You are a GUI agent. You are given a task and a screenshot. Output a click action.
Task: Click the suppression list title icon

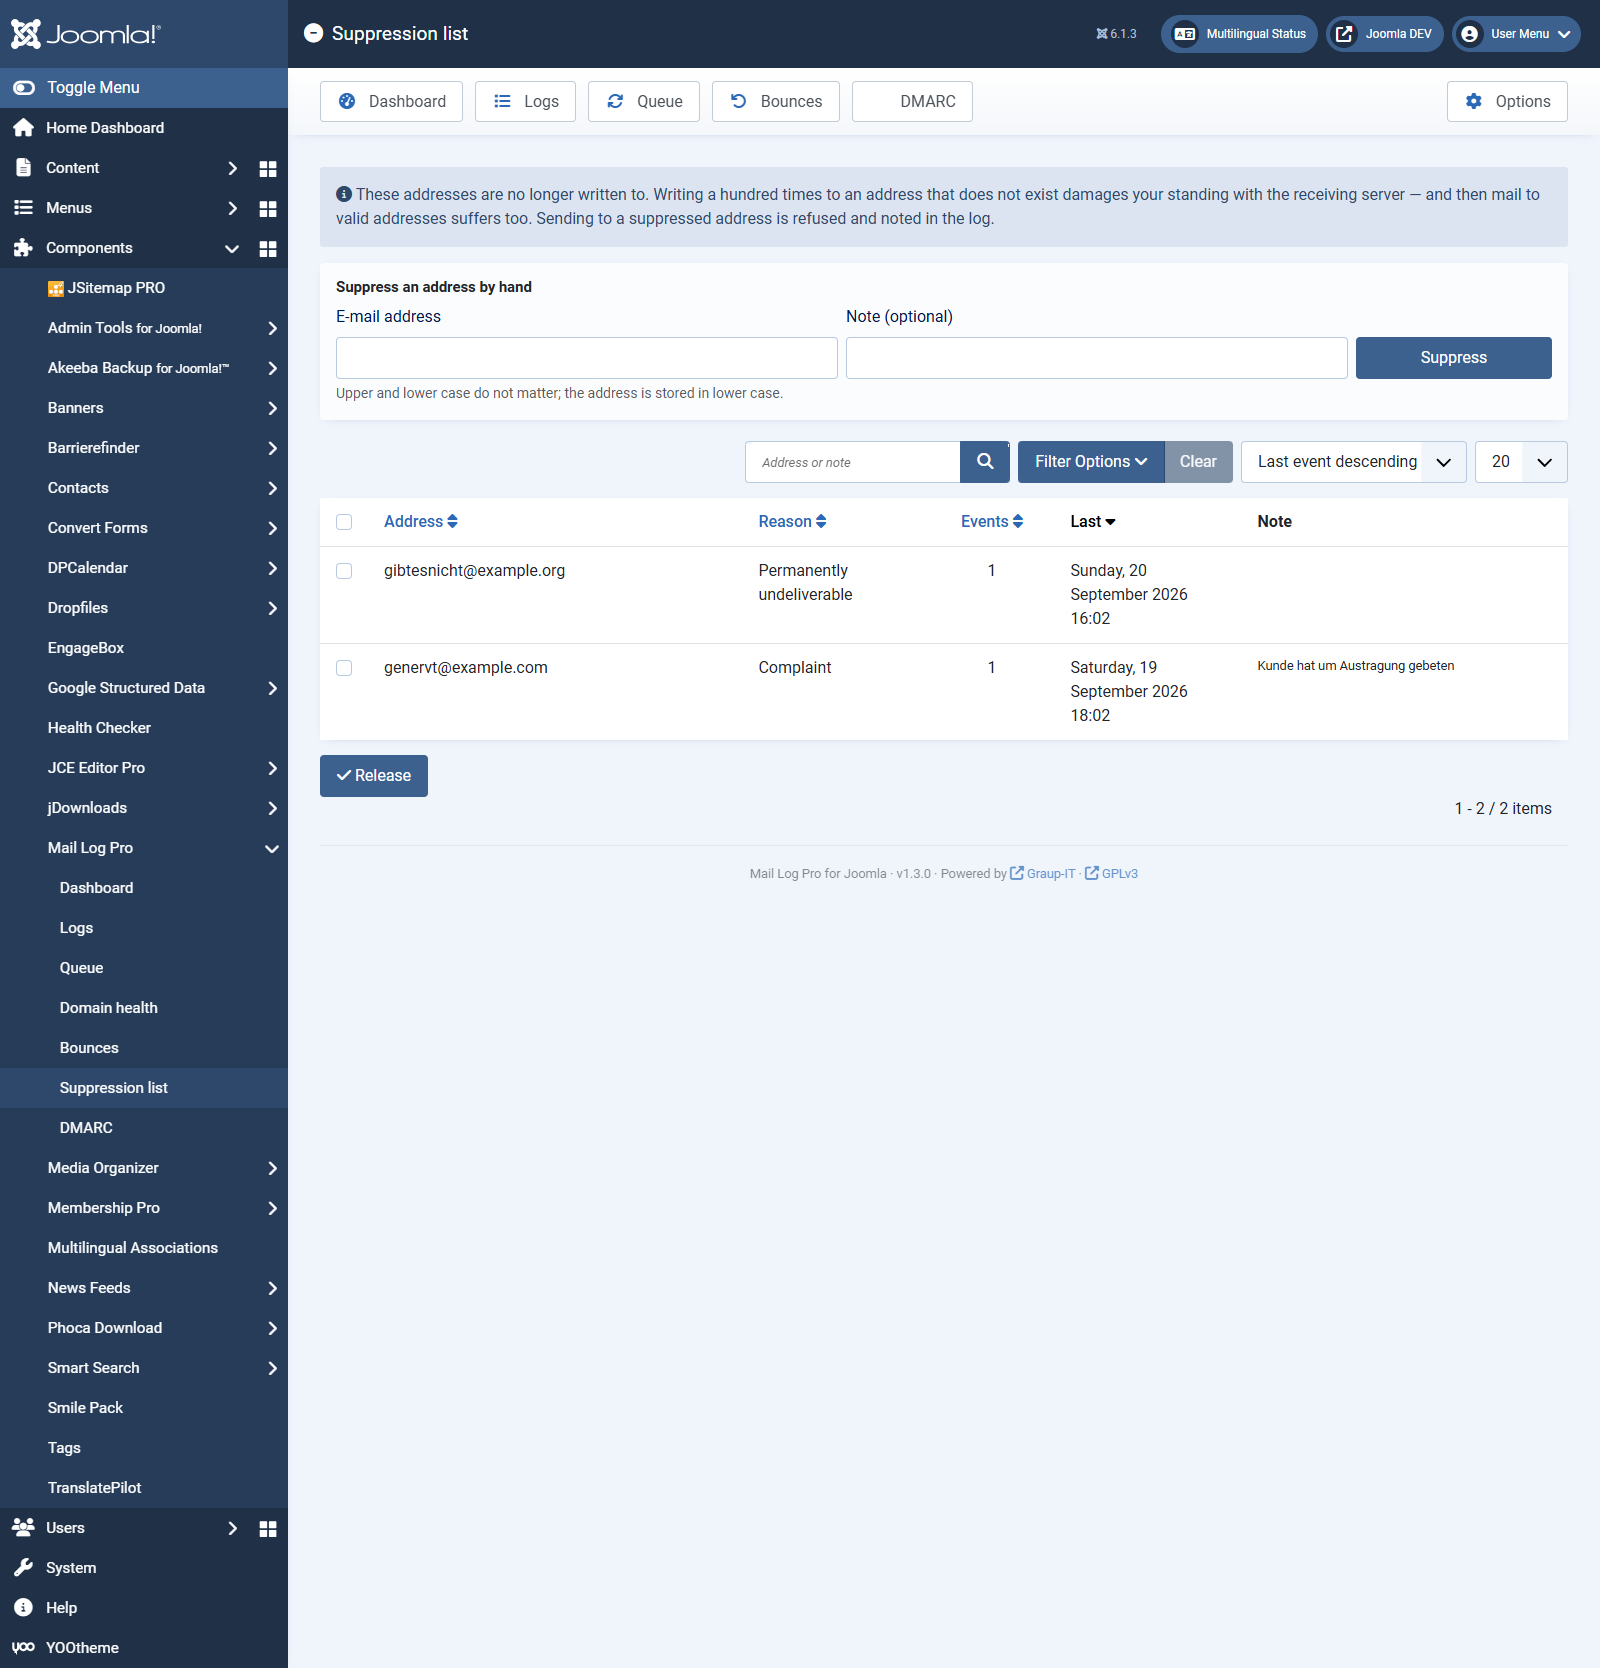click(x=313, y=33)
